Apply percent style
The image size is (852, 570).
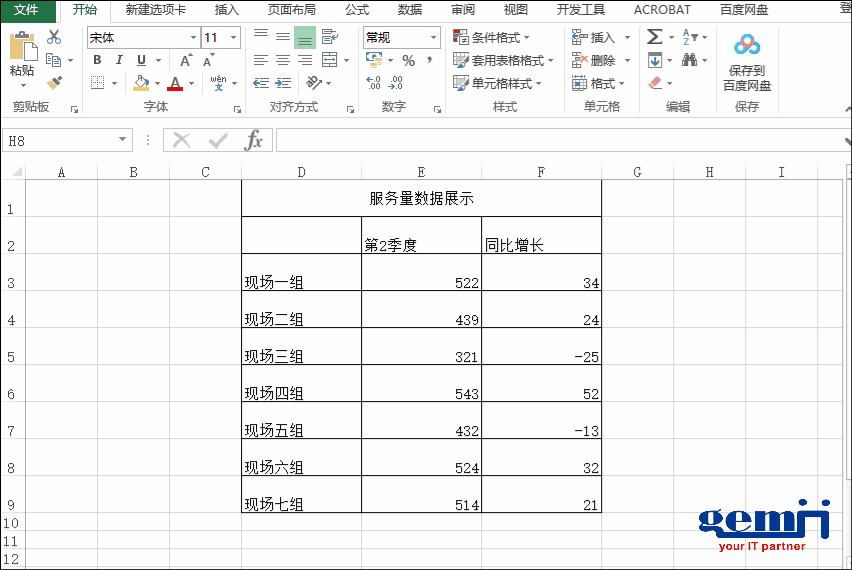[409, 60]
